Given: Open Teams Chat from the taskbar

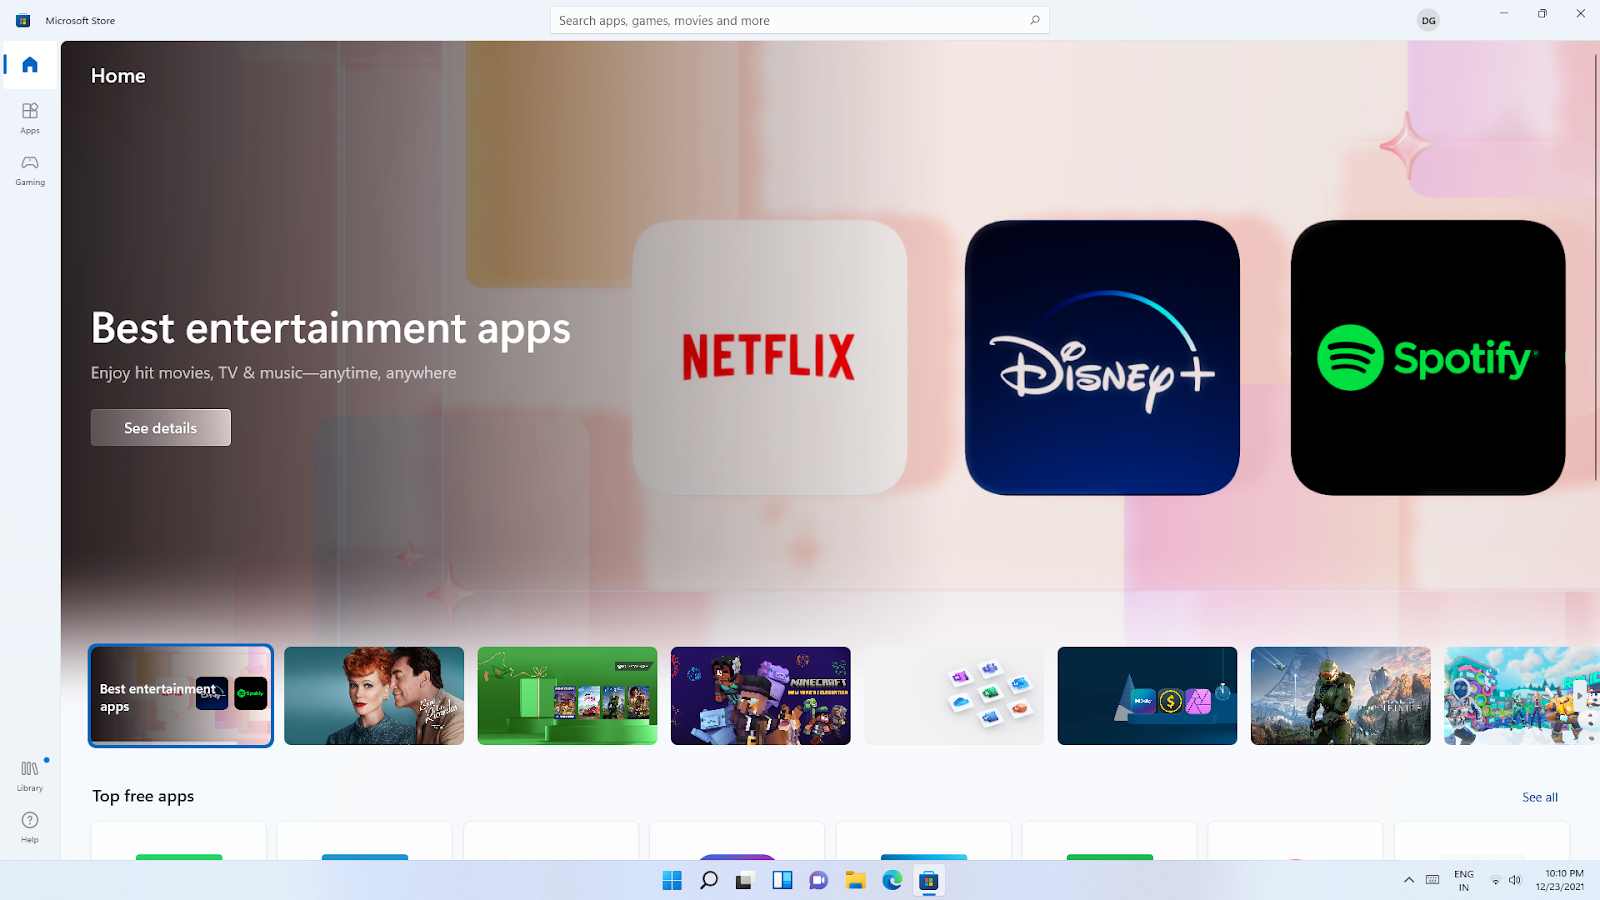Looking at the screenshot, I should [818, 881].
